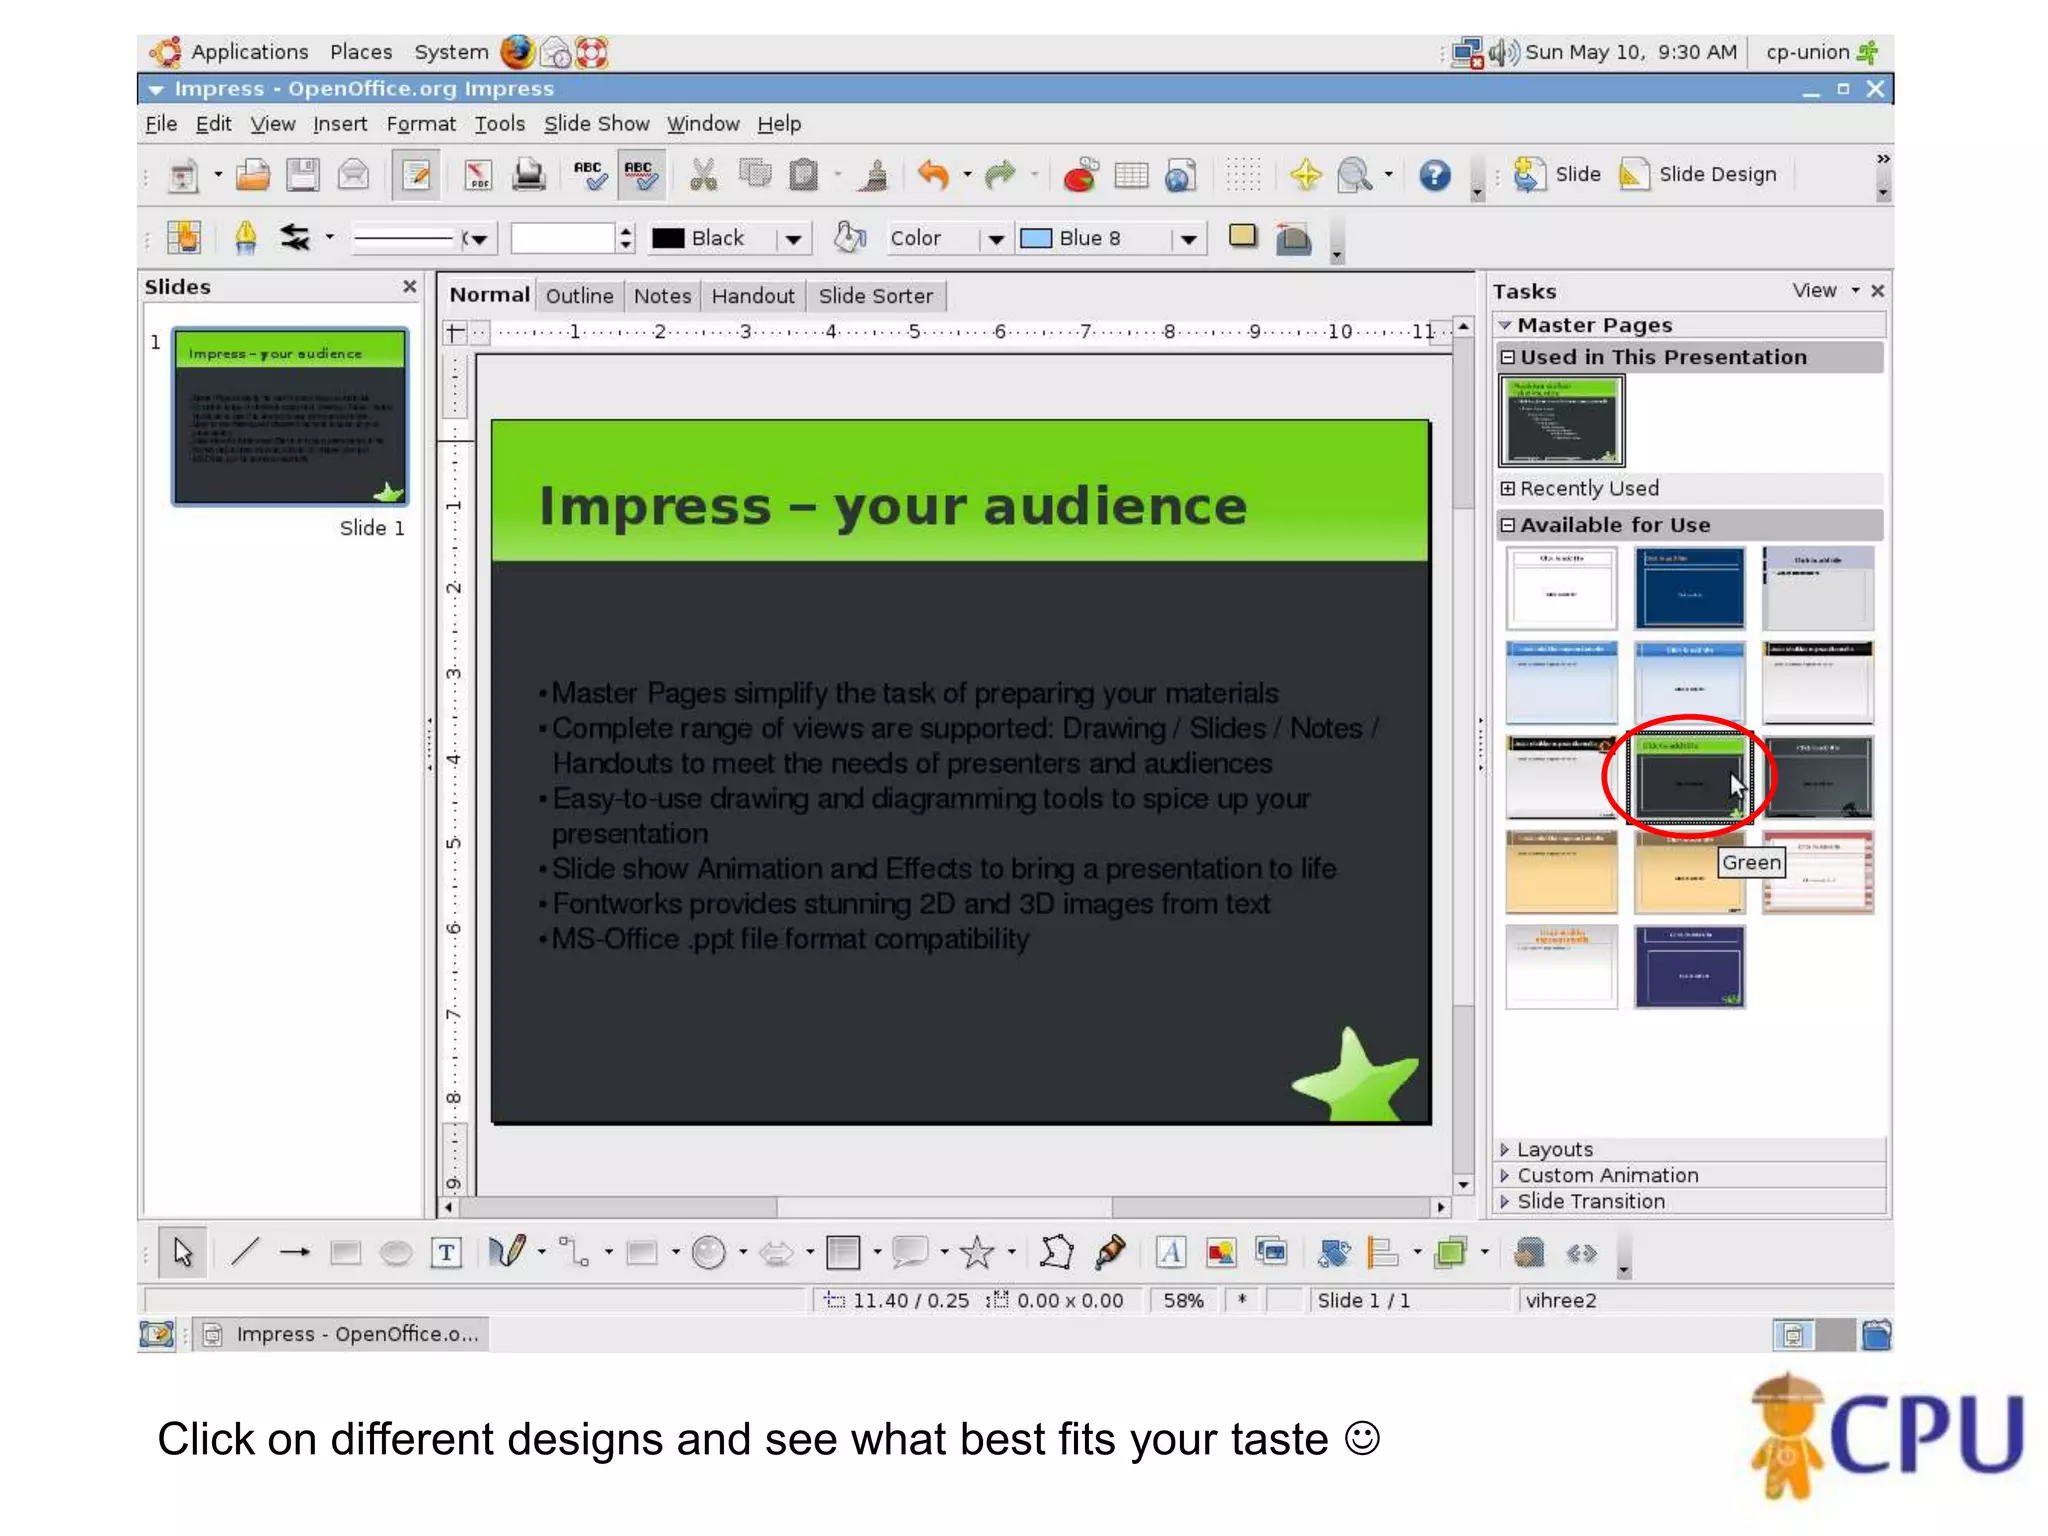Click the Open document folder icon
Viewport: 2048px width, 1536px height.
(253, 176)
